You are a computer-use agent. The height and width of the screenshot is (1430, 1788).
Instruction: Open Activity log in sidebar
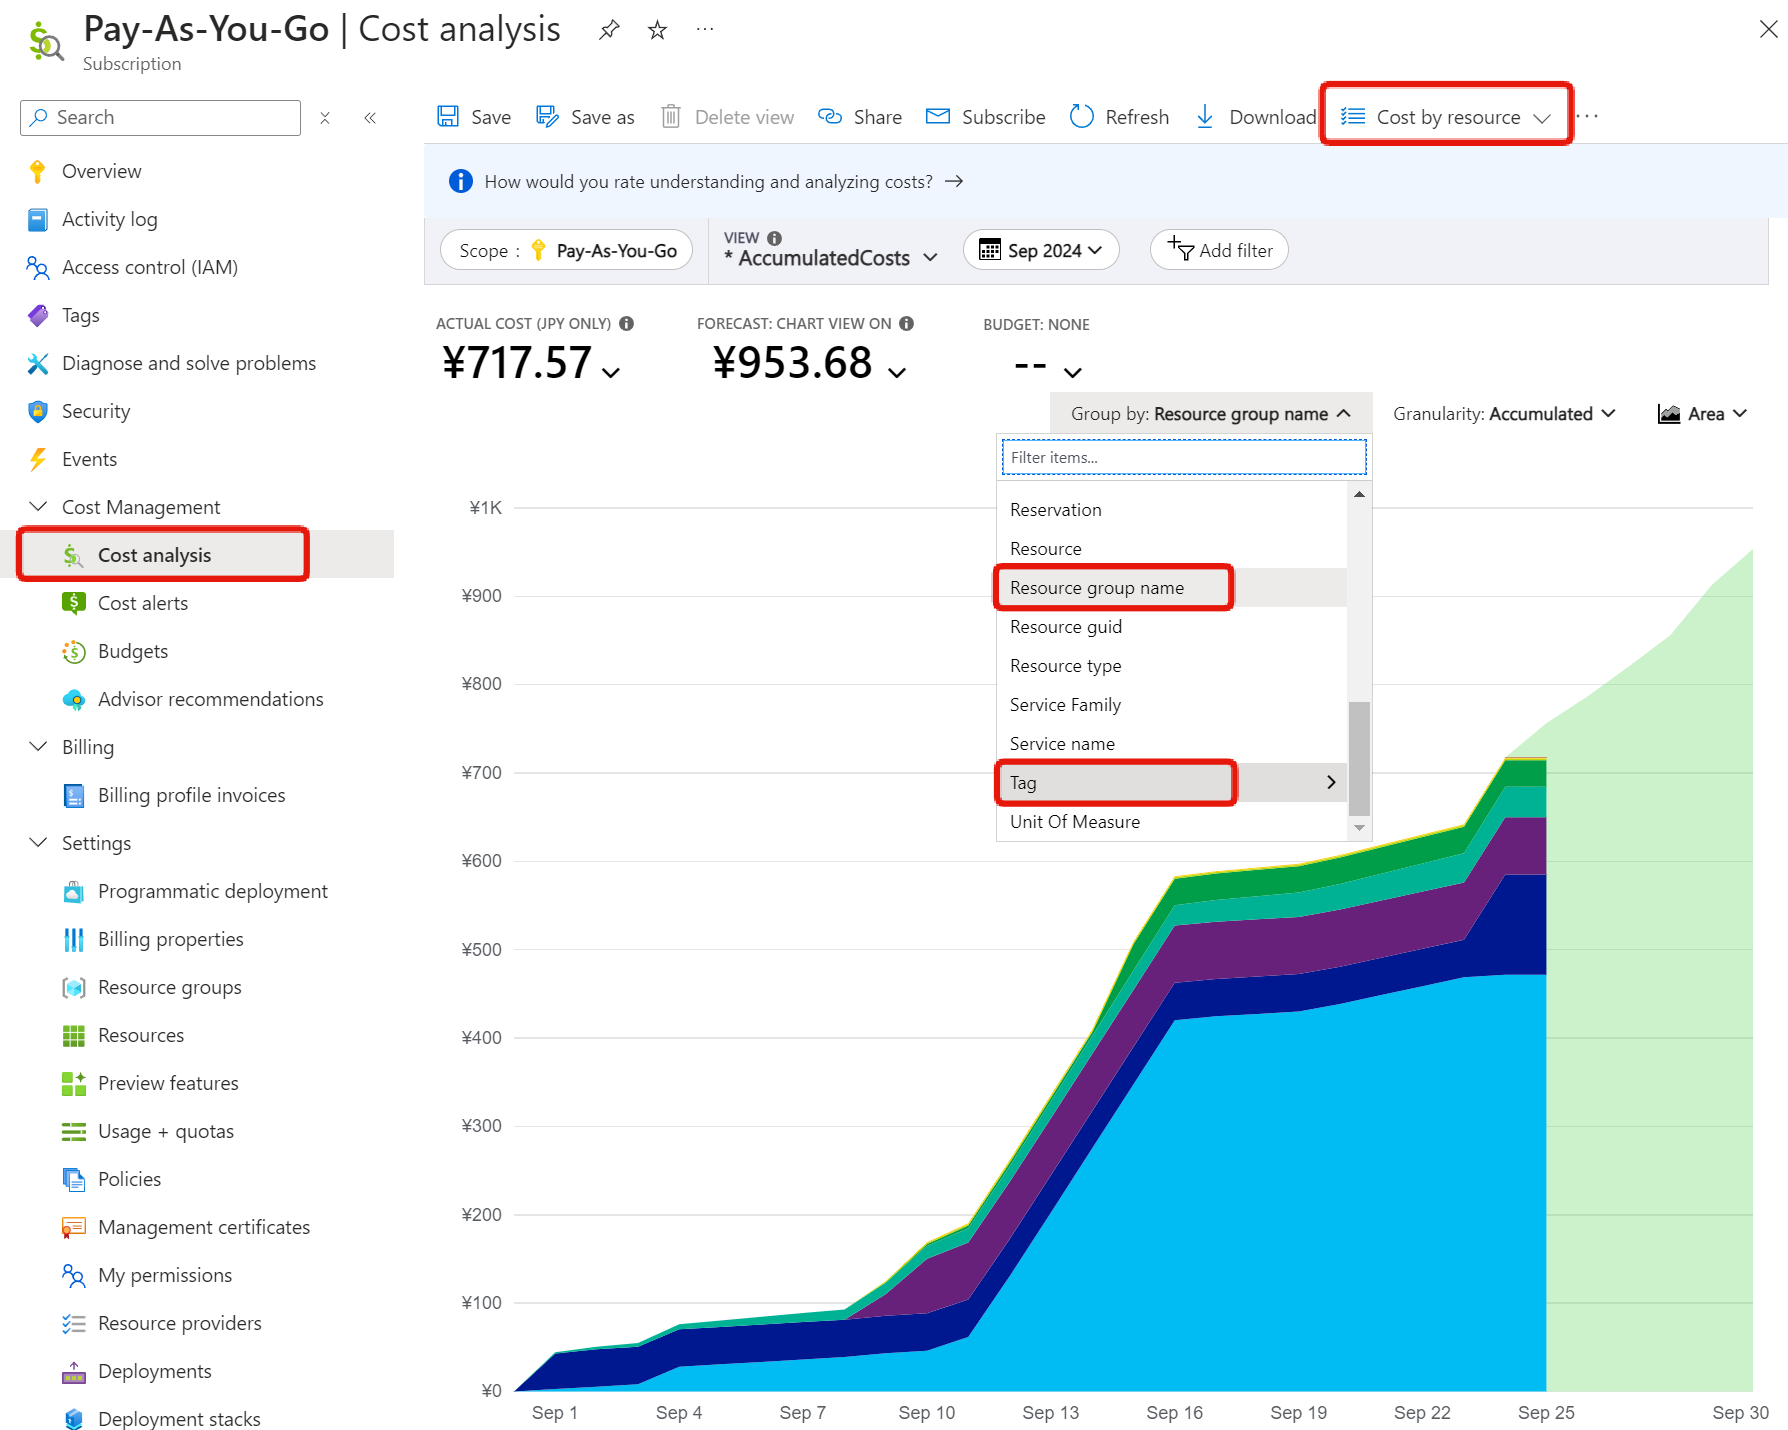tap(109, 219)
